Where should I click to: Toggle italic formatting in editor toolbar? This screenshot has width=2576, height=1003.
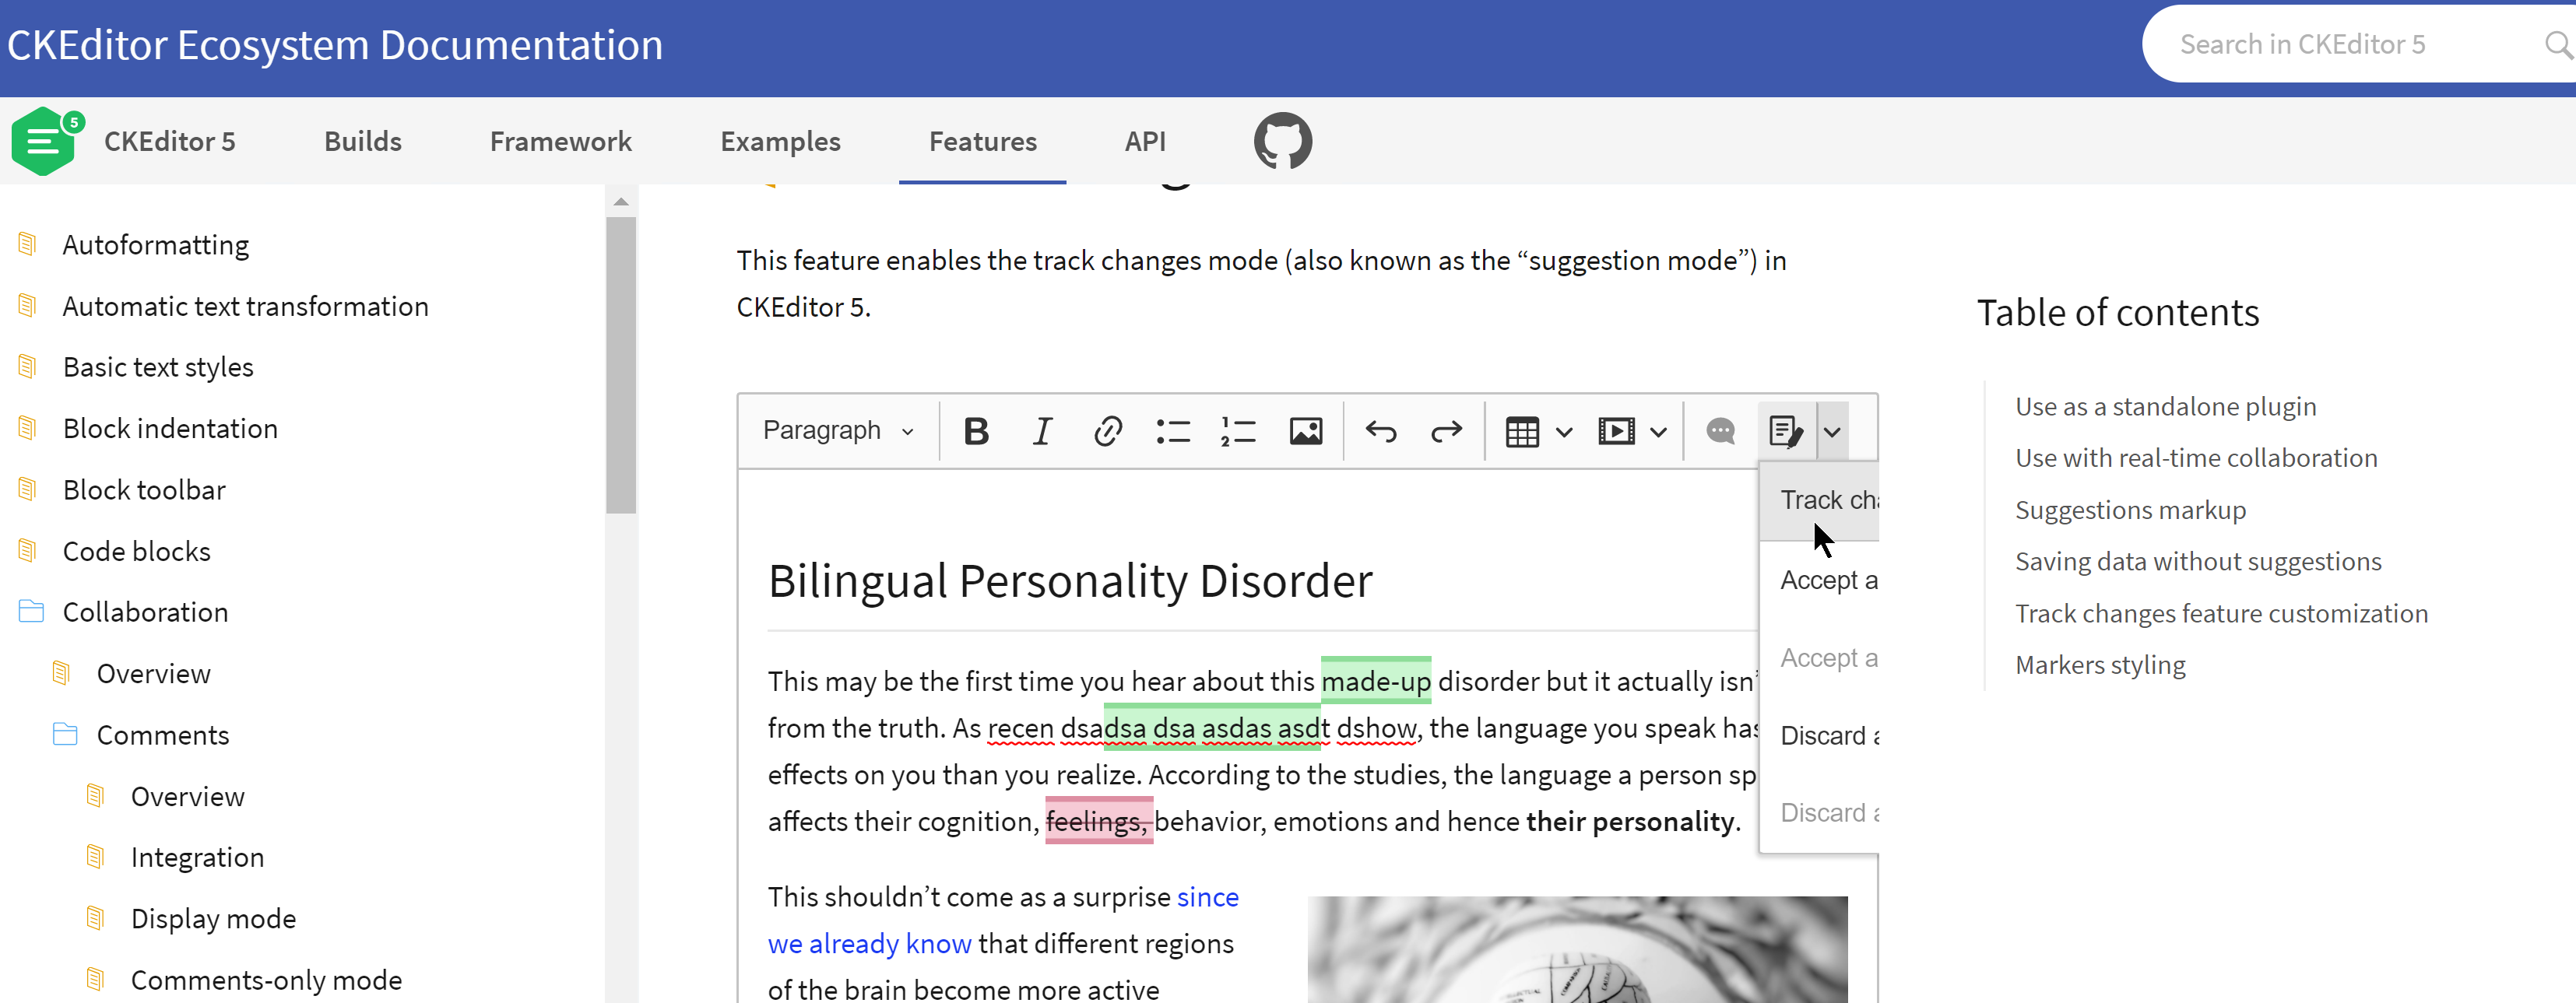1041,431
